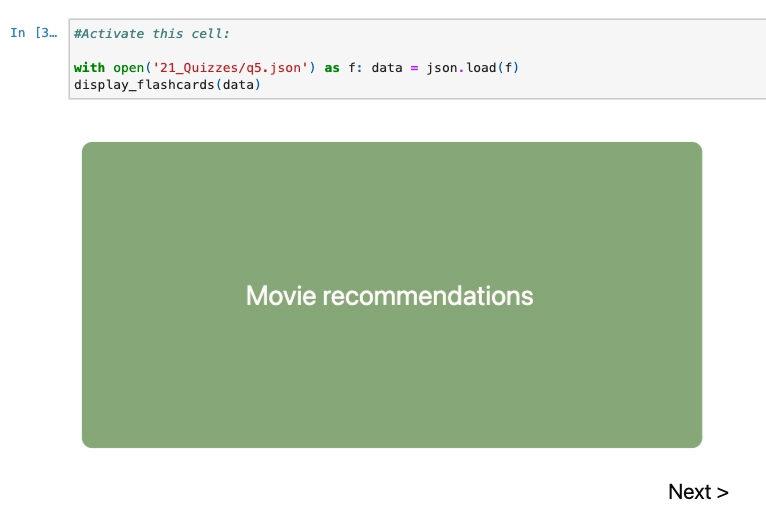Click the display_flashcards(data) line
Viewport: 766px width, 513px height.
168,85
